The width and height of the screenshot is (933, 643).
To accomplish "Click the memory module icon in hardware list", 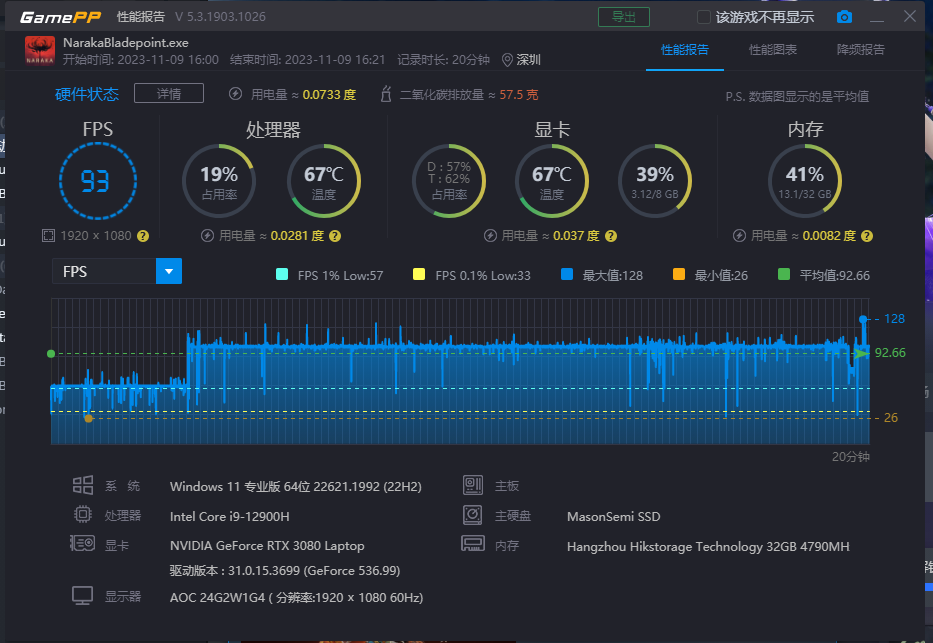I will [472, 543].
